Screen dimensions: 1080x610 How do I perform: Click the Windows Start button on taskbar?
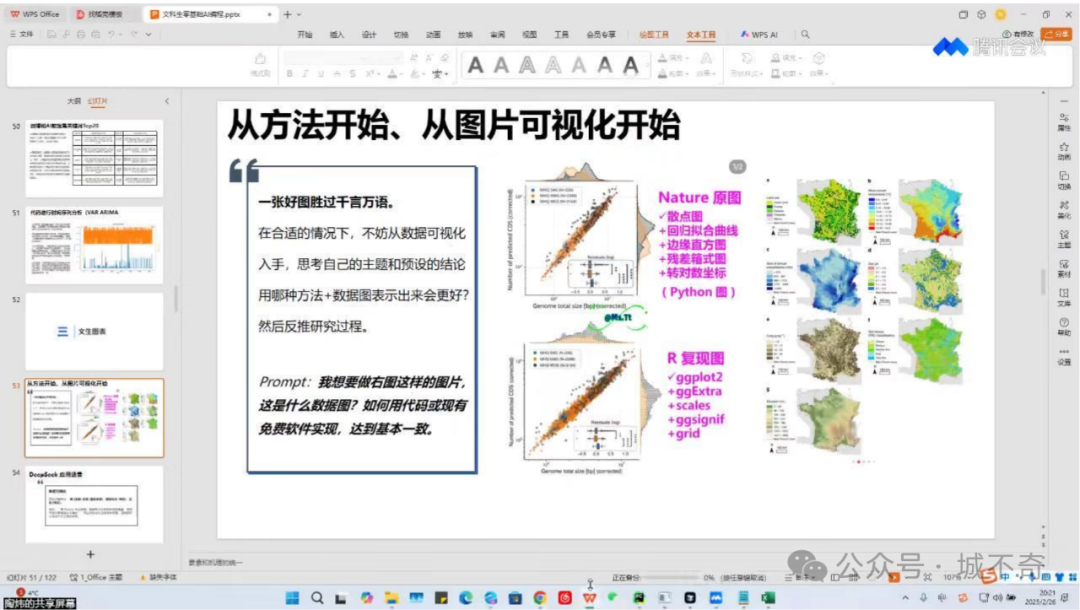(292, 598)
